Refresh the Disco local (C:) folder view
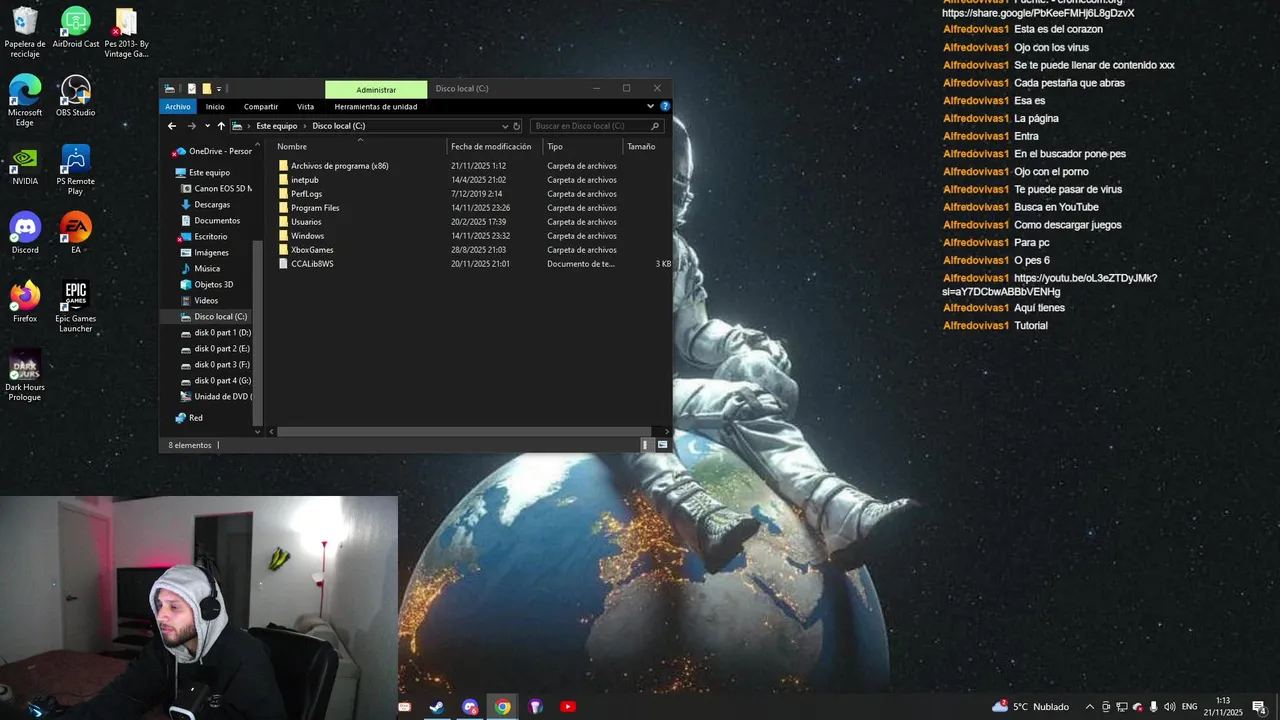The width and height of the screenshot is (1280, 720). 517,126
